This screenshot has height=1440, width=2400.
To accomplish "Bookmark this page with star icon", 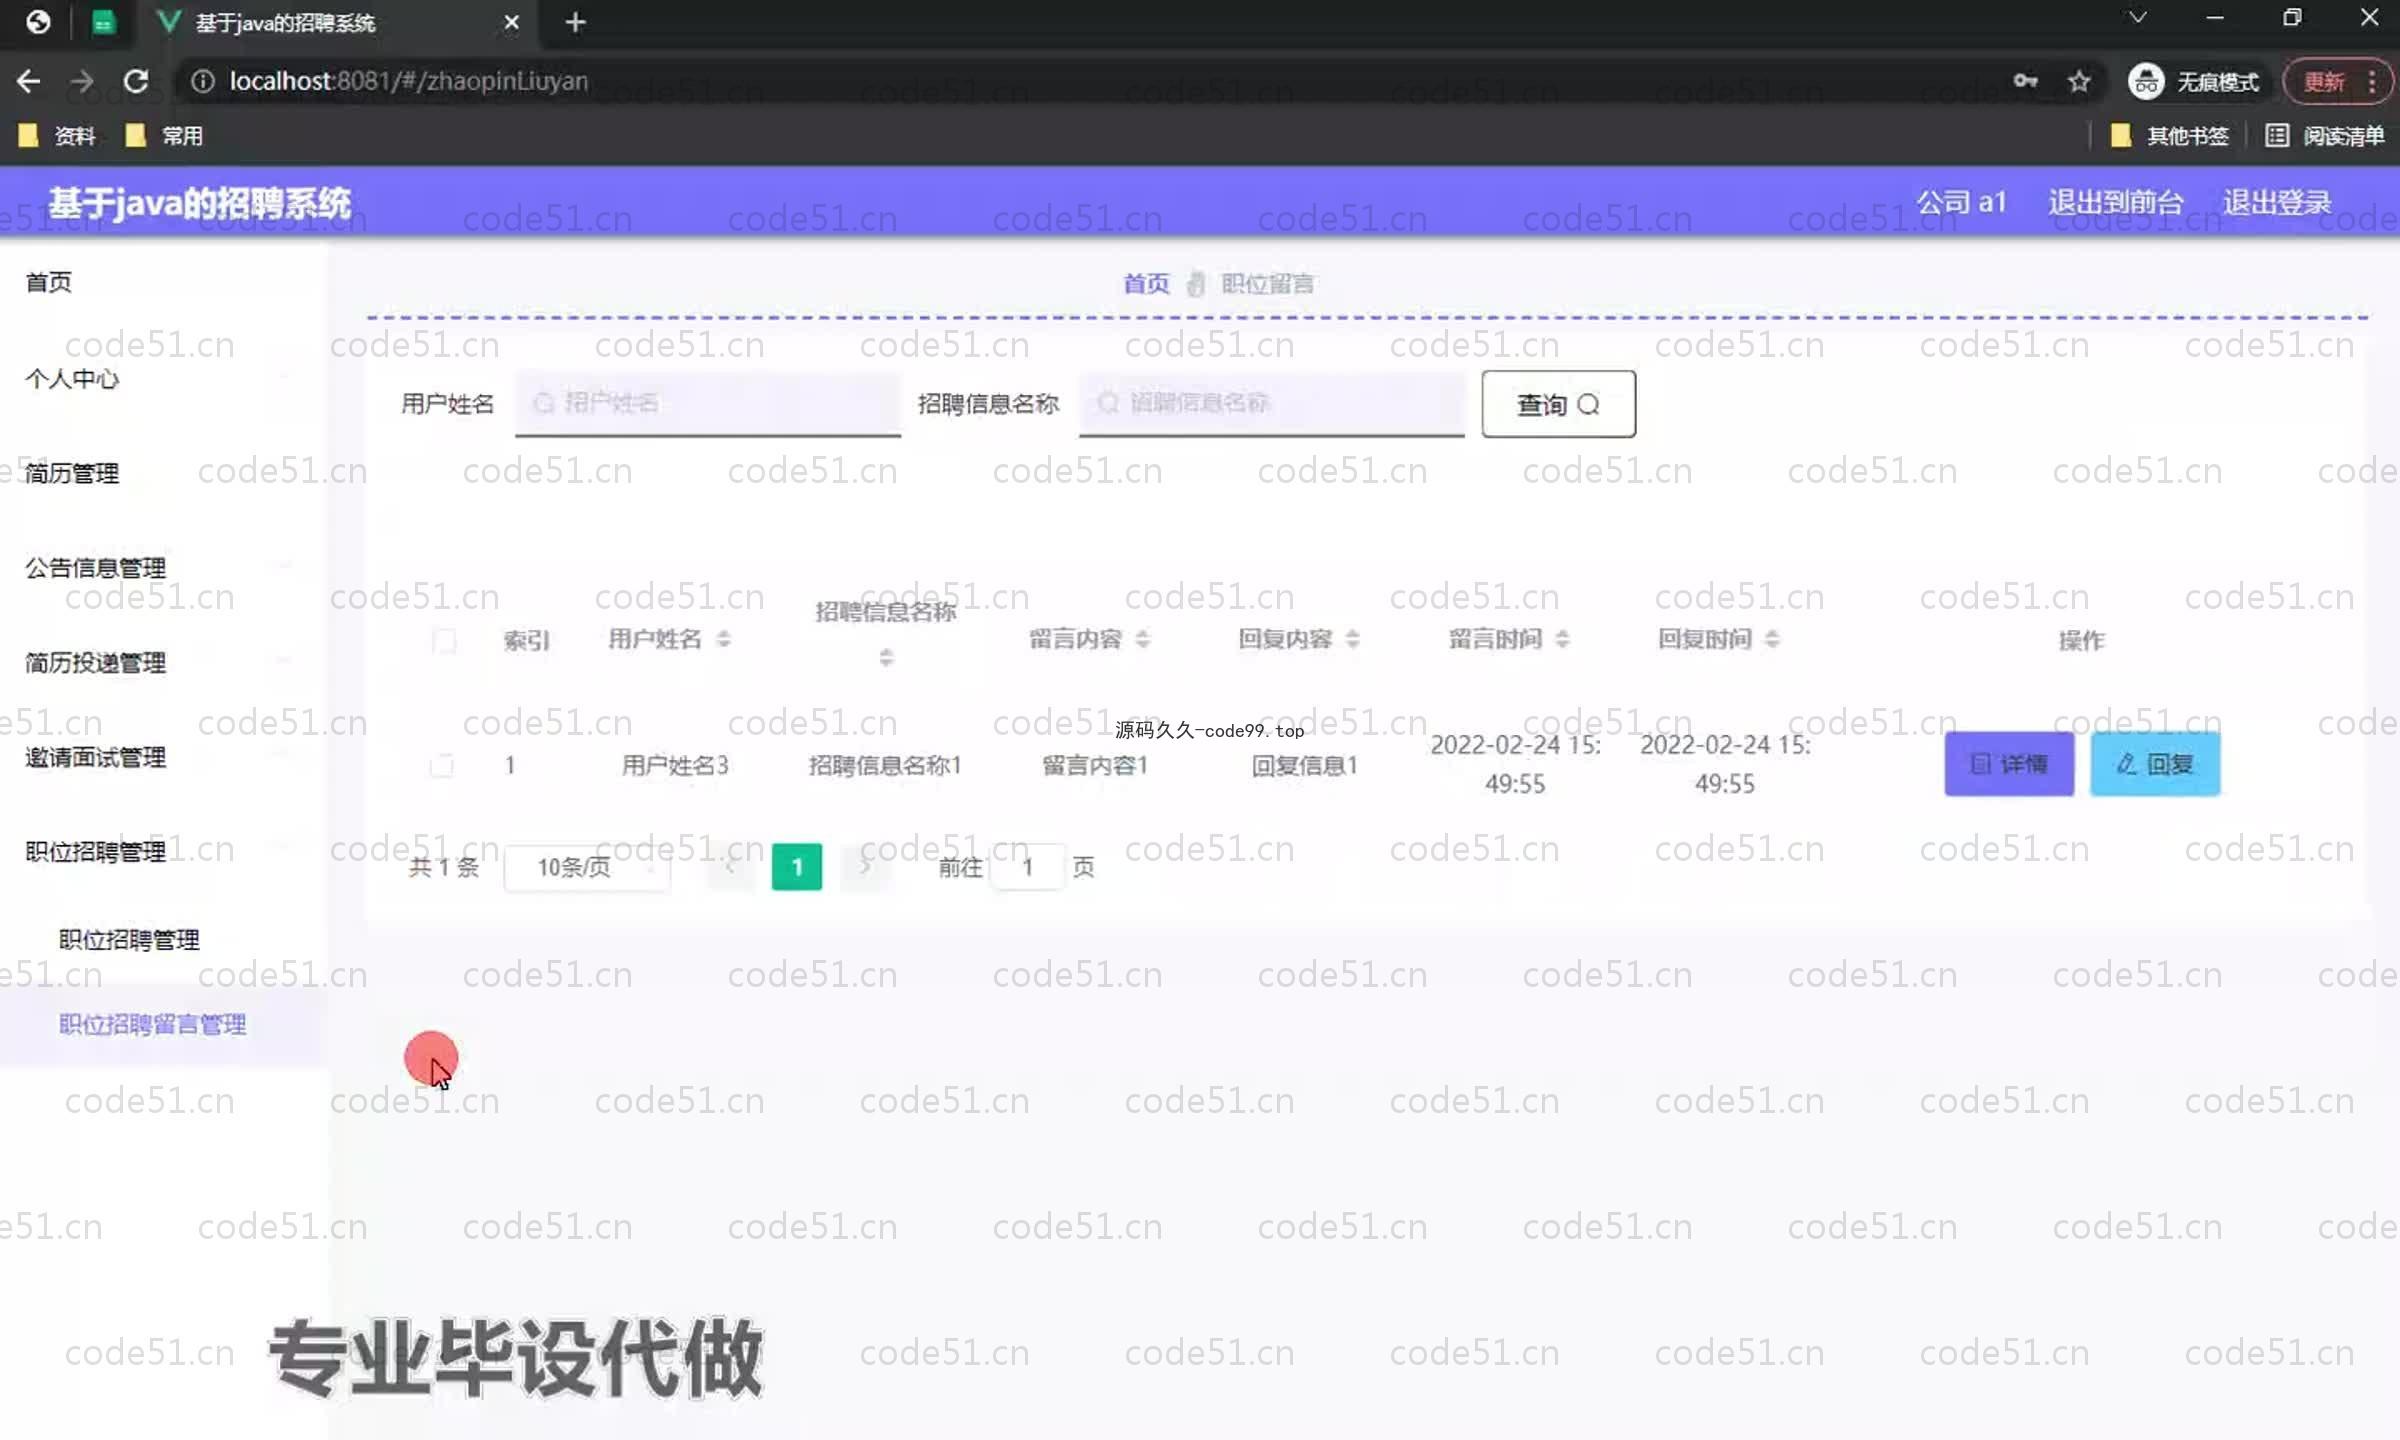I will [x=2079, y=81].
